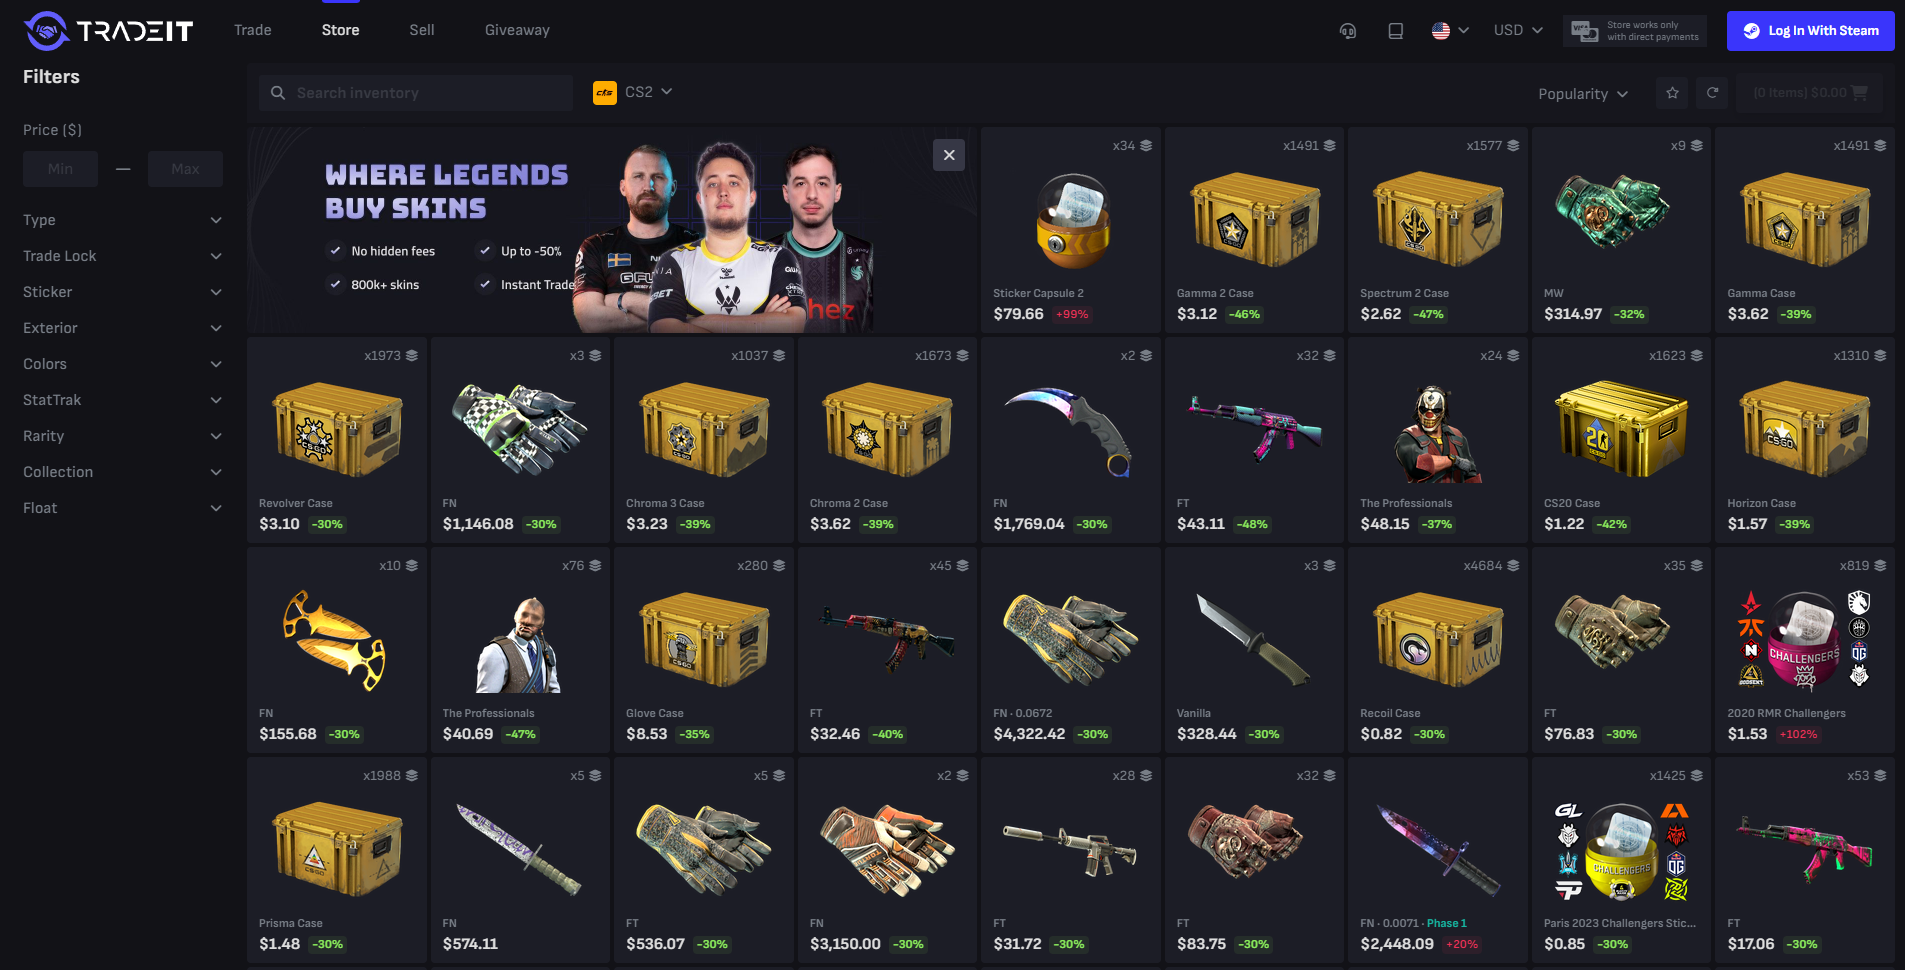This screenshot has width=1905, height=970.
Task: Open the Giveaway tab
Action: point(517,30)
